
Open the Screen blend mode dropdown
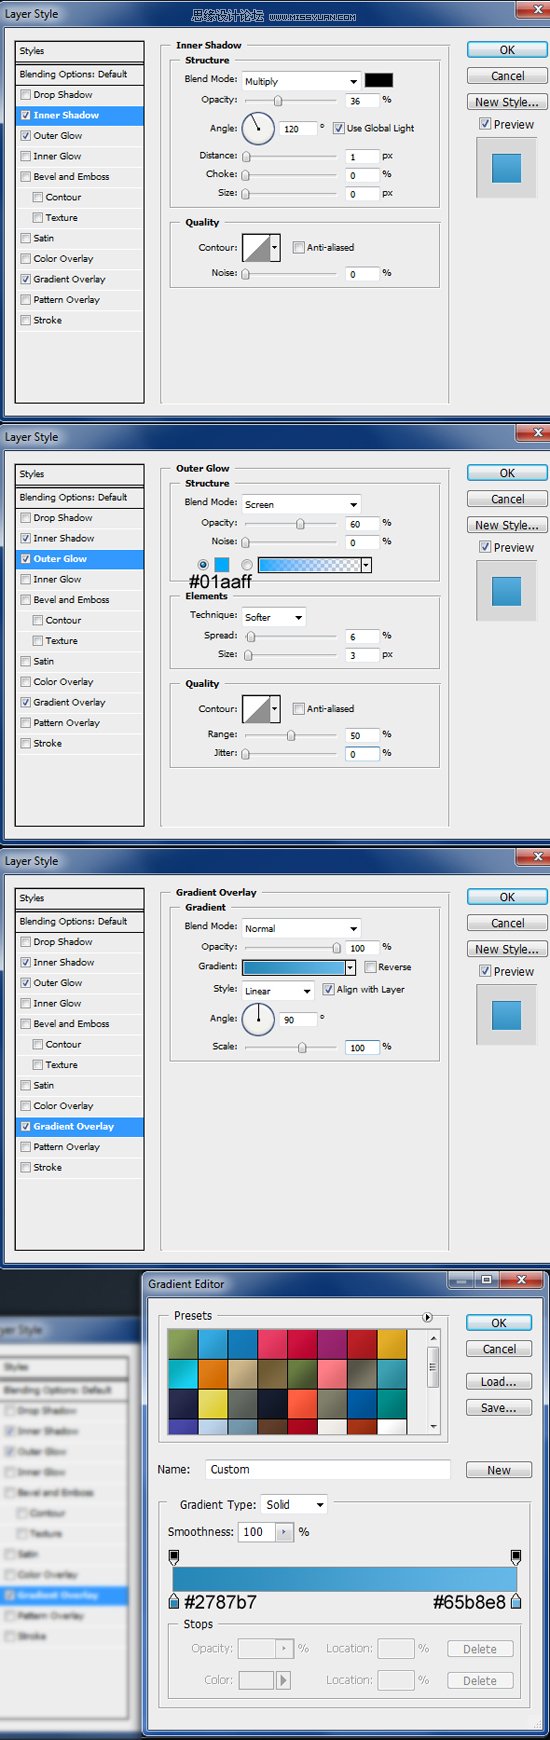click(301, 504)
